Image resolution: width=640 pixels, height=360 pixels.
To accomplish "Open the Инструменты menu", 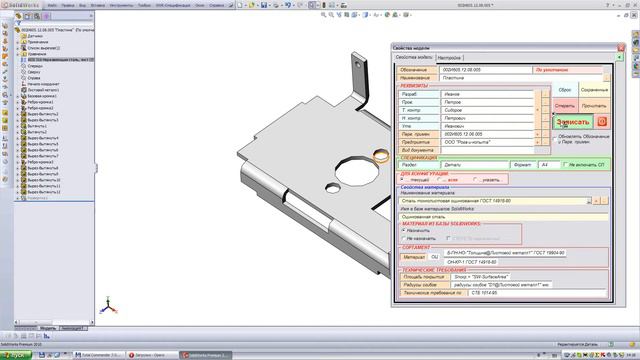I will (121, 6).
